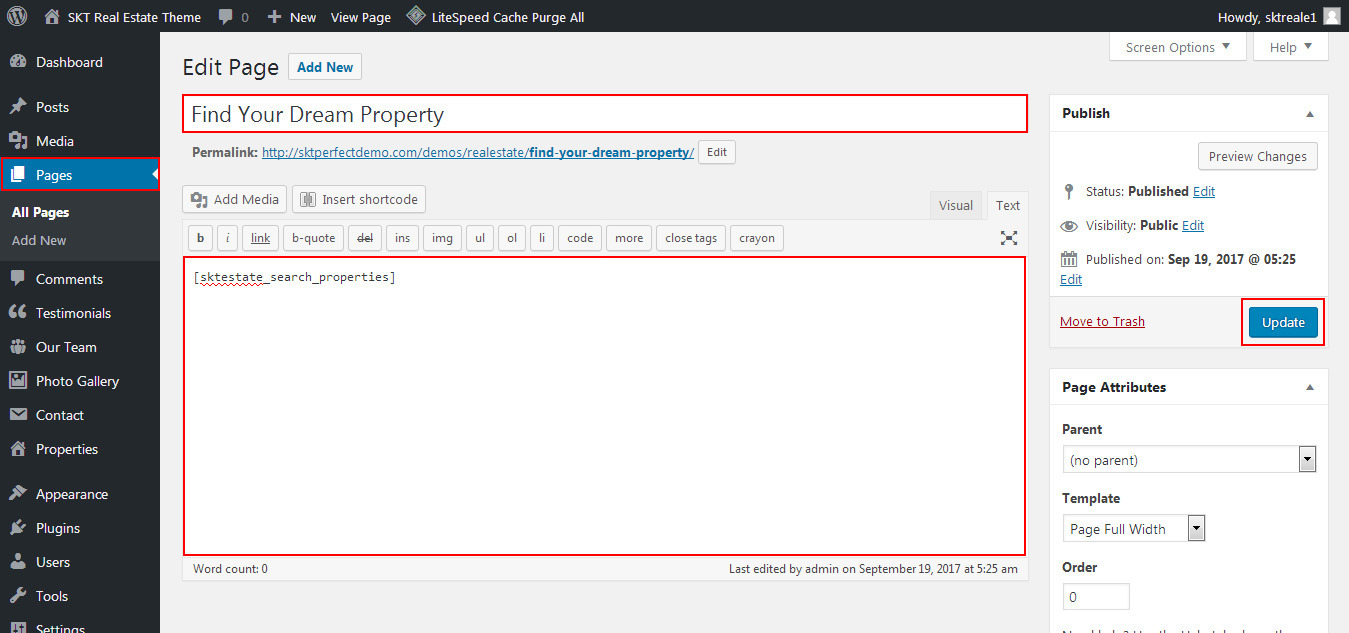This screenshot has width=1349, height=633.
Task: Click the plus icon next to New
Action: click(275, 17)
